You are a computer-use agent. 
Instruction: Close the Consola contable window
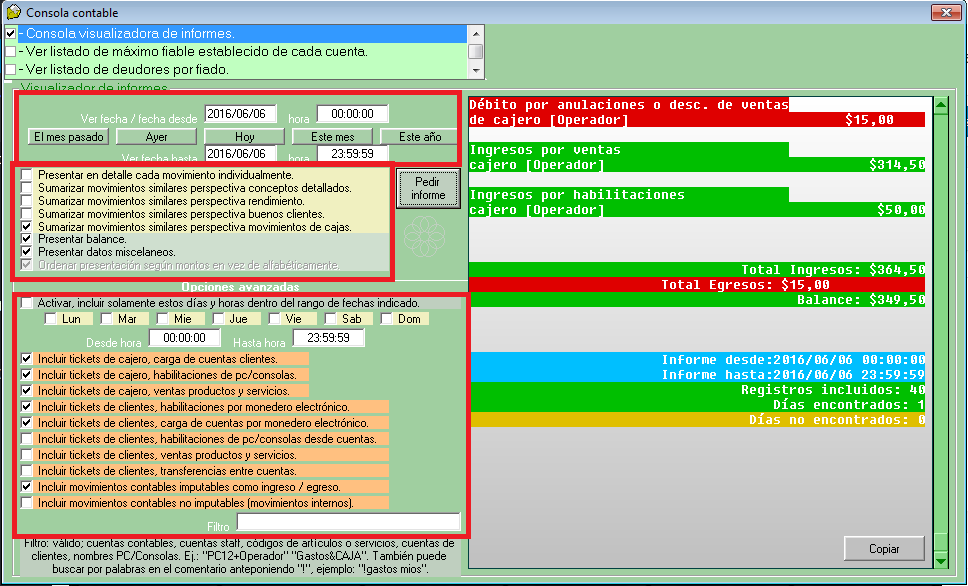point(945,12)
